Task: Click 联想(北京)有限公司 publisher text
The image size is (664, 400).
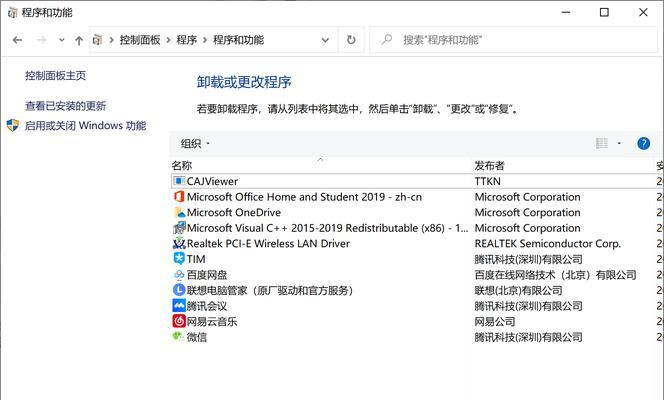Action: [x=518, y=290]
